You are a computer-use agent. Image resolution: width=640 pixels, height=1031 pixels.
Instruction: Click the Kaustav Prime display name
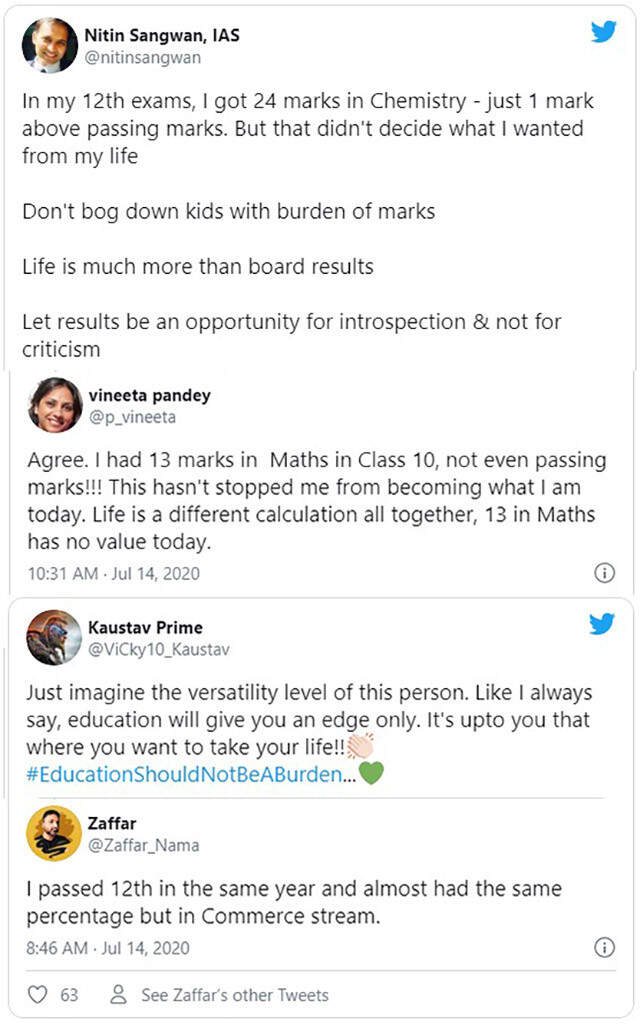tap(152, 628)
